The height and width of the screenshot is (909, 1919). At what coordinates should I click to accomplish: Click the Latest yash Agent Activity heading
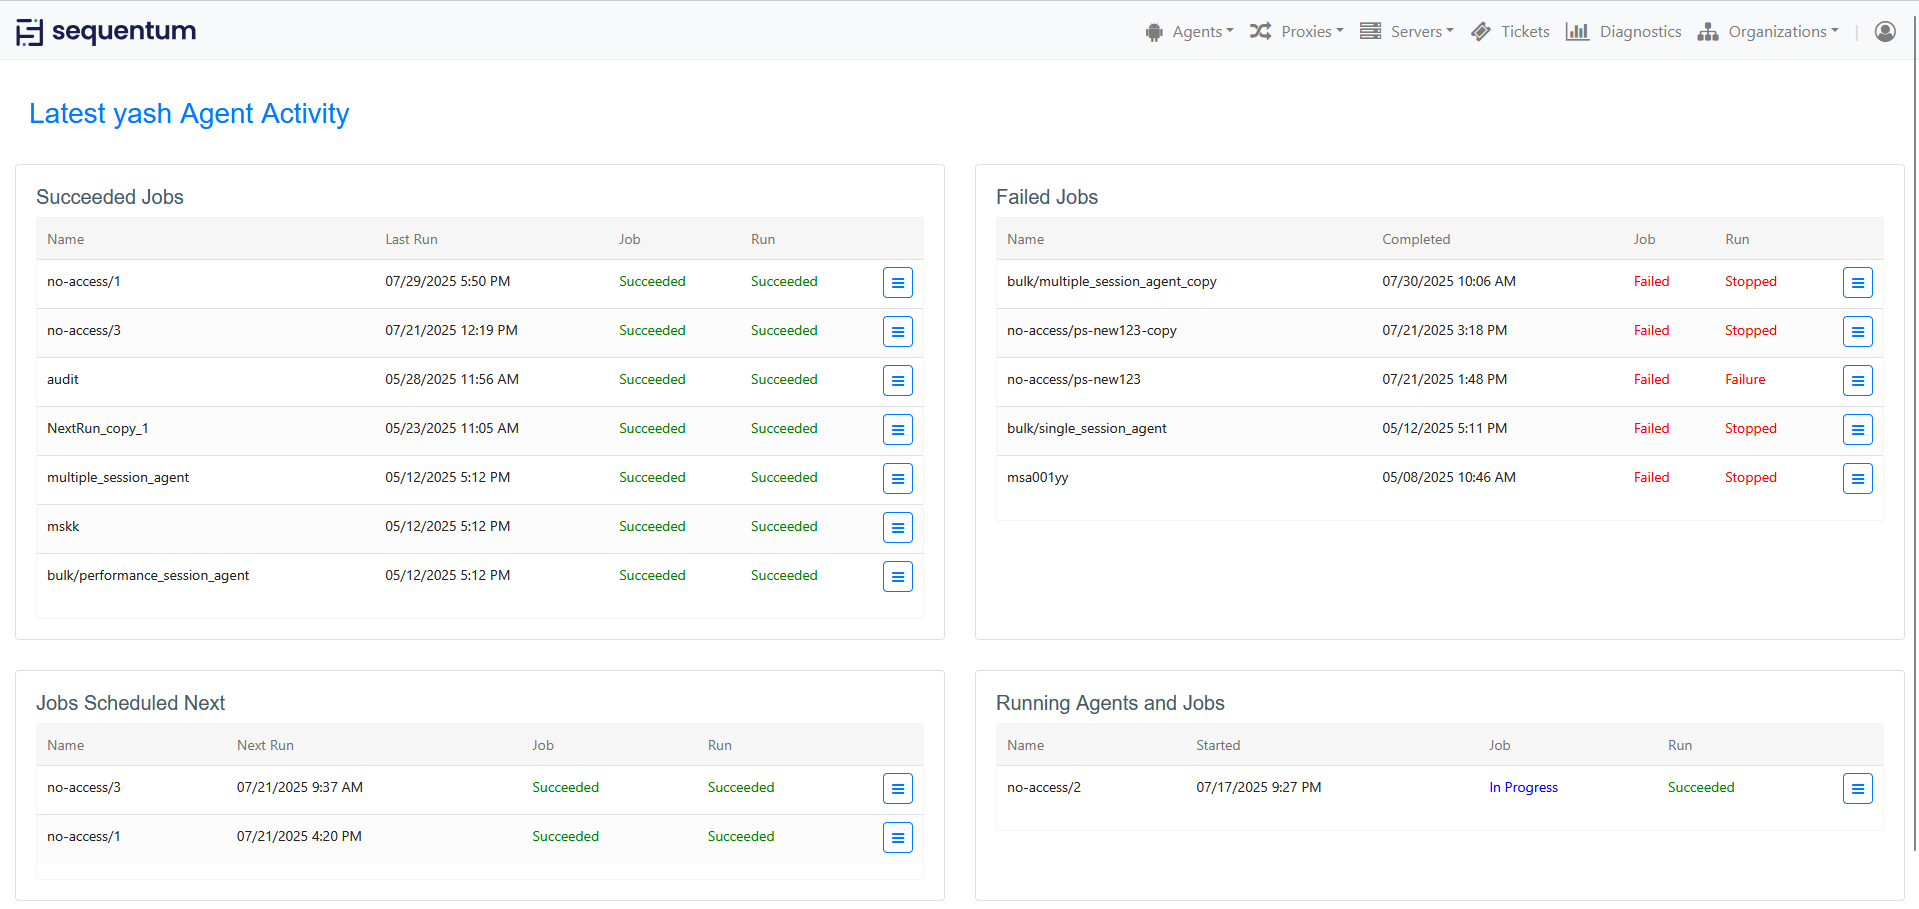189,114
